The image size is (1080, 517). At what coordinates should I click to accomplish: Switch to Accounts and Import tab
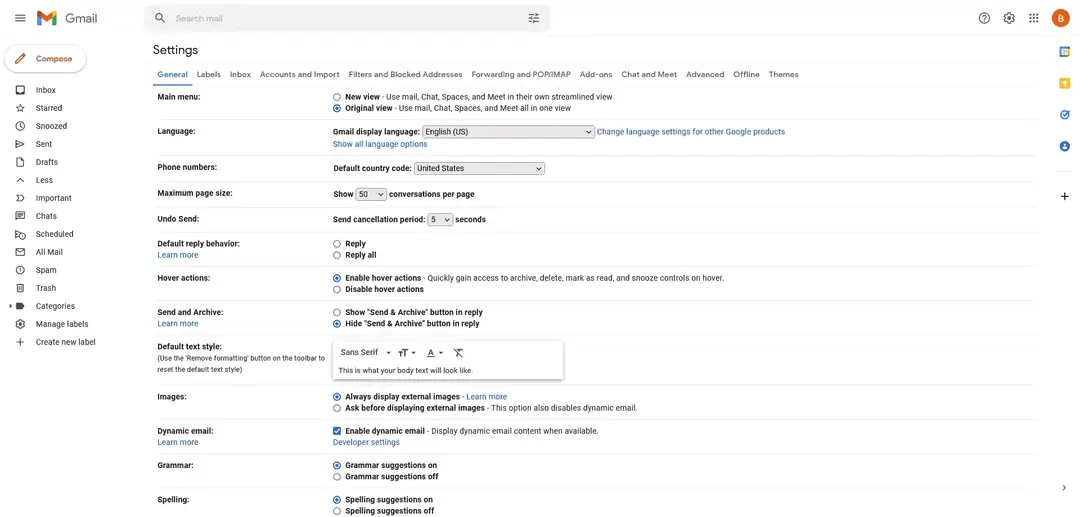pos(300,74)
